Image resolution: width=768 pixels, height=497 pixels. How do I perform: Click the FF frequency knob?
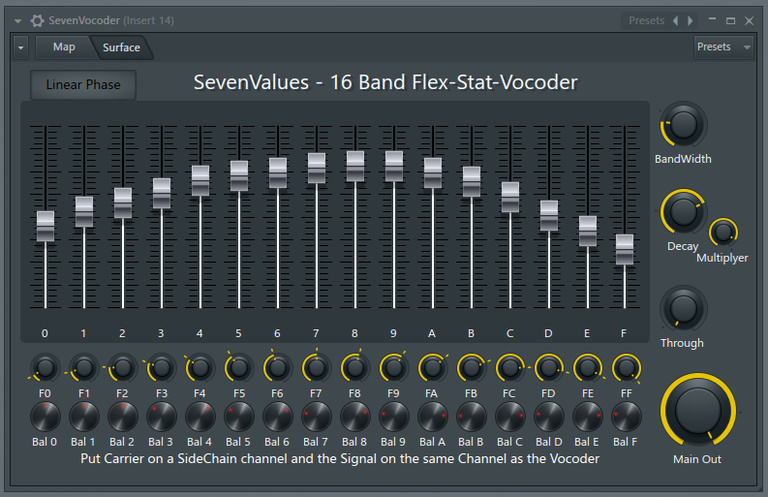pyautogui.click(x=626, y=368)
